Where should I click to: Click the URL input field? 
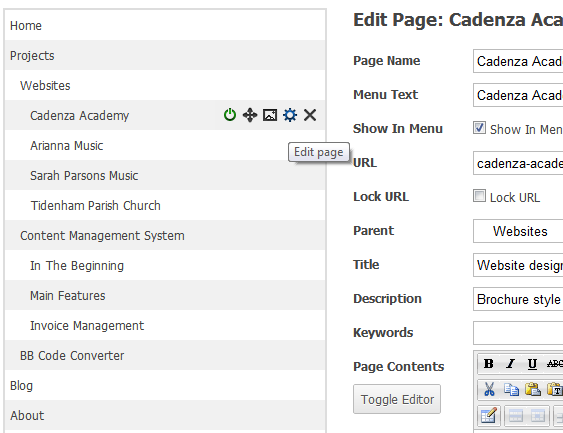pyautogui.click(x=518, y=163)
